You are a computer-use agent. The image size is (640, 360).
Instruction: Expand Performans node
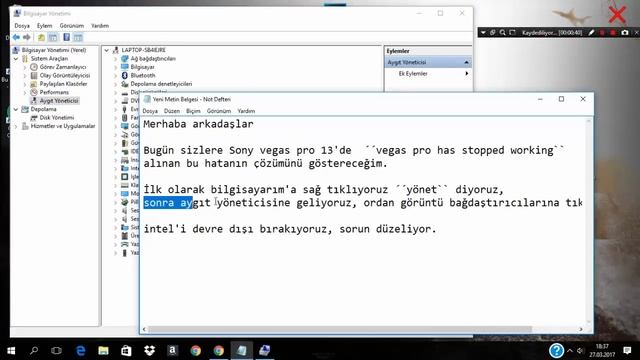point(25,93)
